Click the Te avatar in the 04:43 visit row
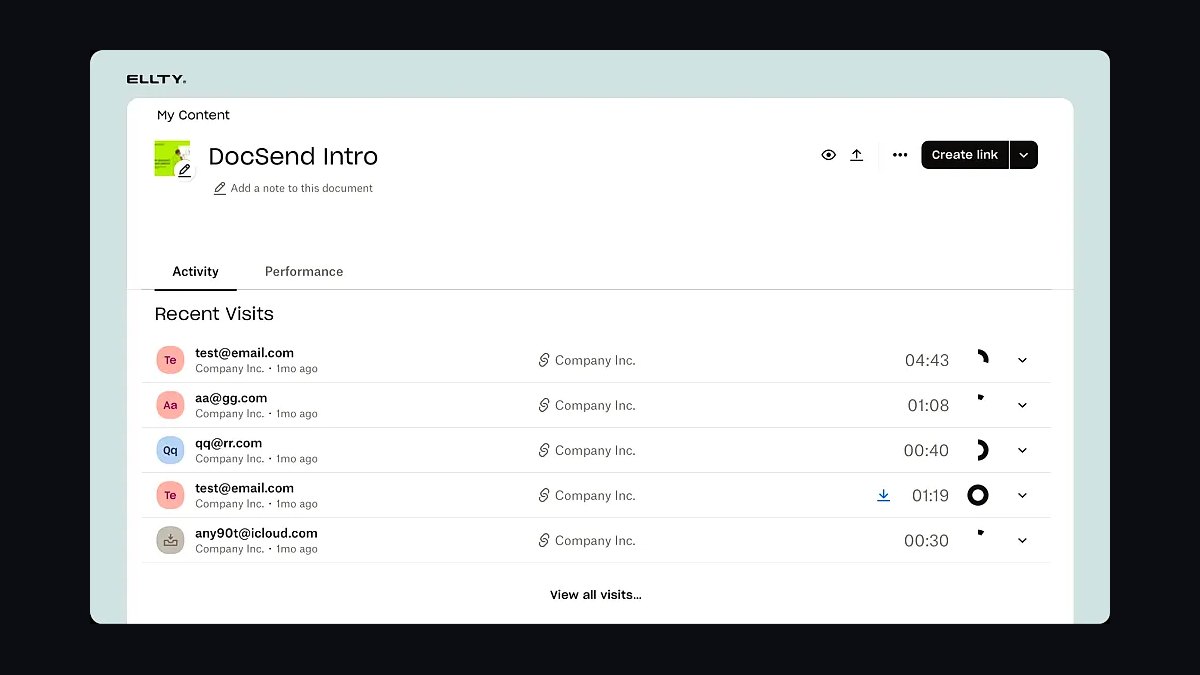The width and height of the screenshot is (1200, 675). click(x=170, y=360)
